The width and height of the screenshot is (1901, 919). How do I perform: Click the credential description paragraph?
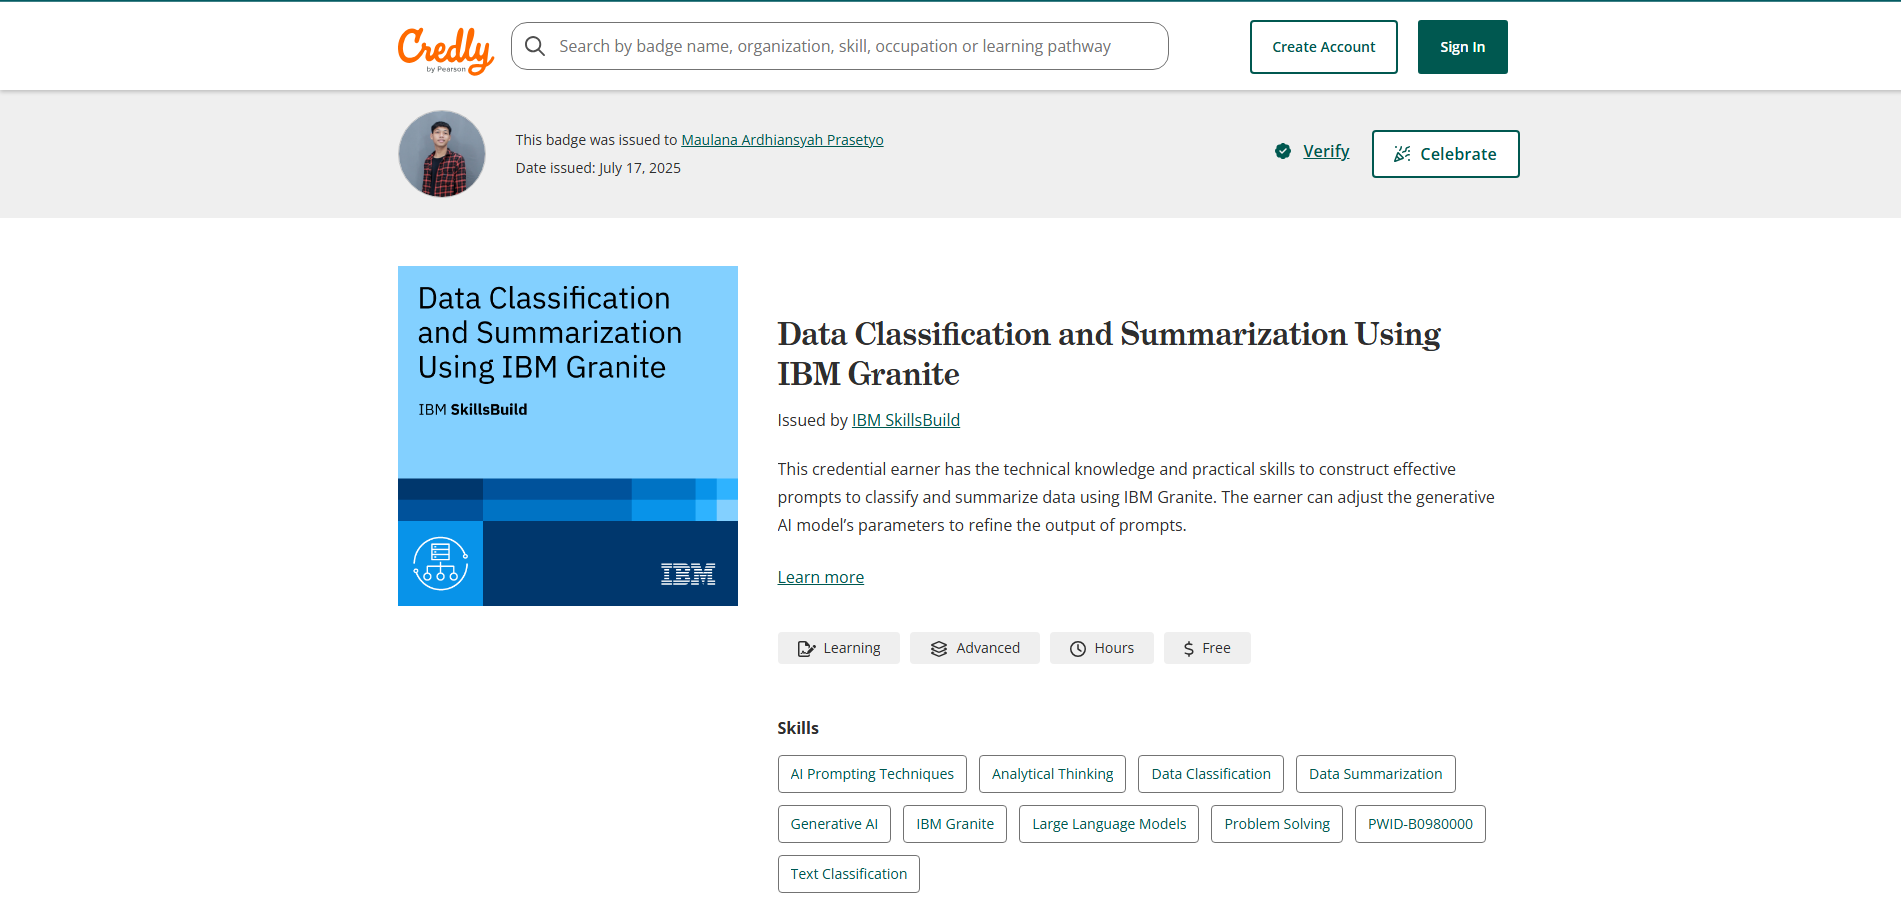coord(1136,497)
